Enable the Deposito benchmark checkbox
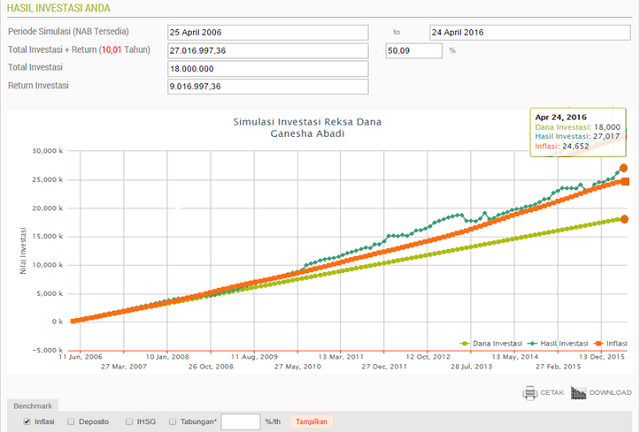640x432 pixels. click(x=70, y=422)
